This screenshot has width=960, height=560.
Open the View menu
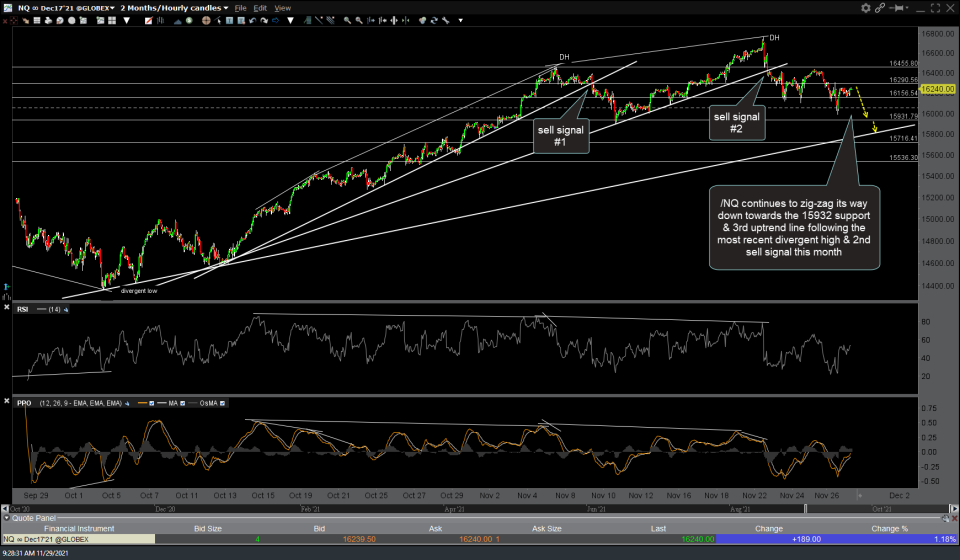pos(282,8)
